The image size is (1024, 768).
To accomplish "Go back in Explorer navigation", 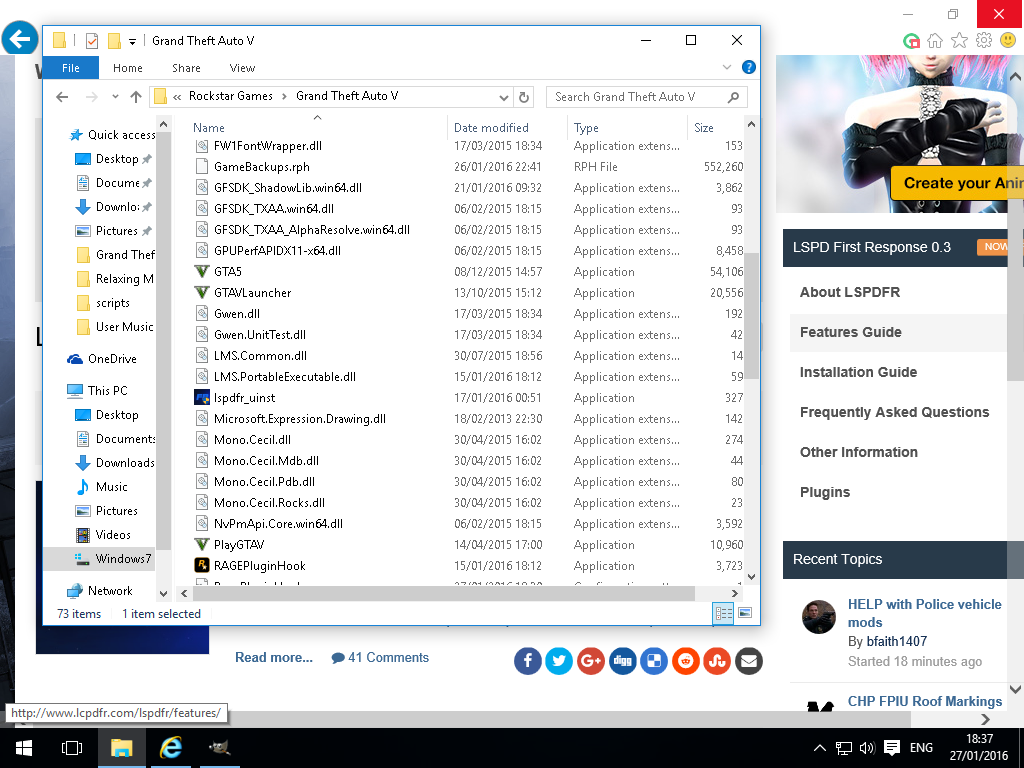I will click(62, 97).
